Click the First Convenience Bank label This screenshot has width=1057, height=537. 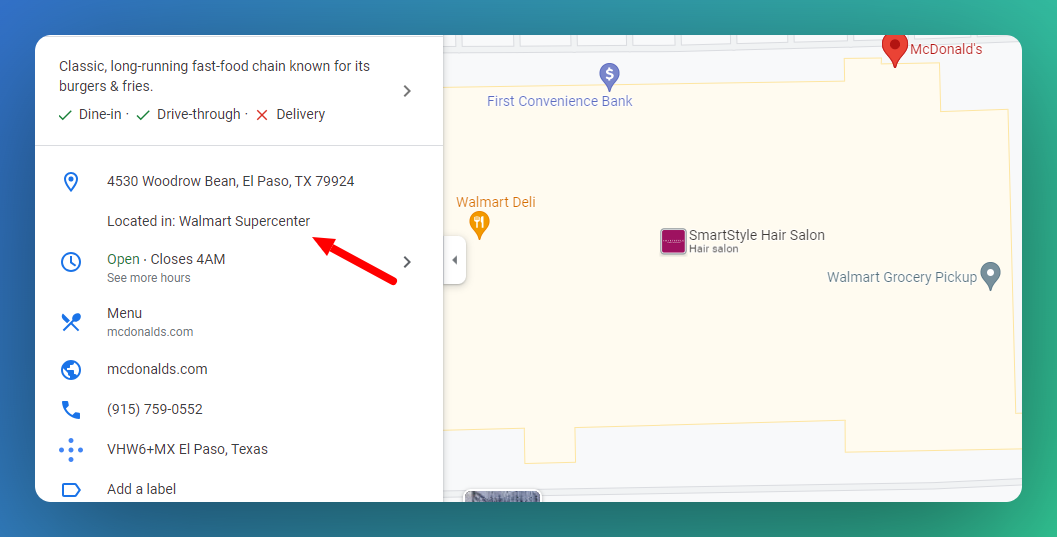pos(560,101)
